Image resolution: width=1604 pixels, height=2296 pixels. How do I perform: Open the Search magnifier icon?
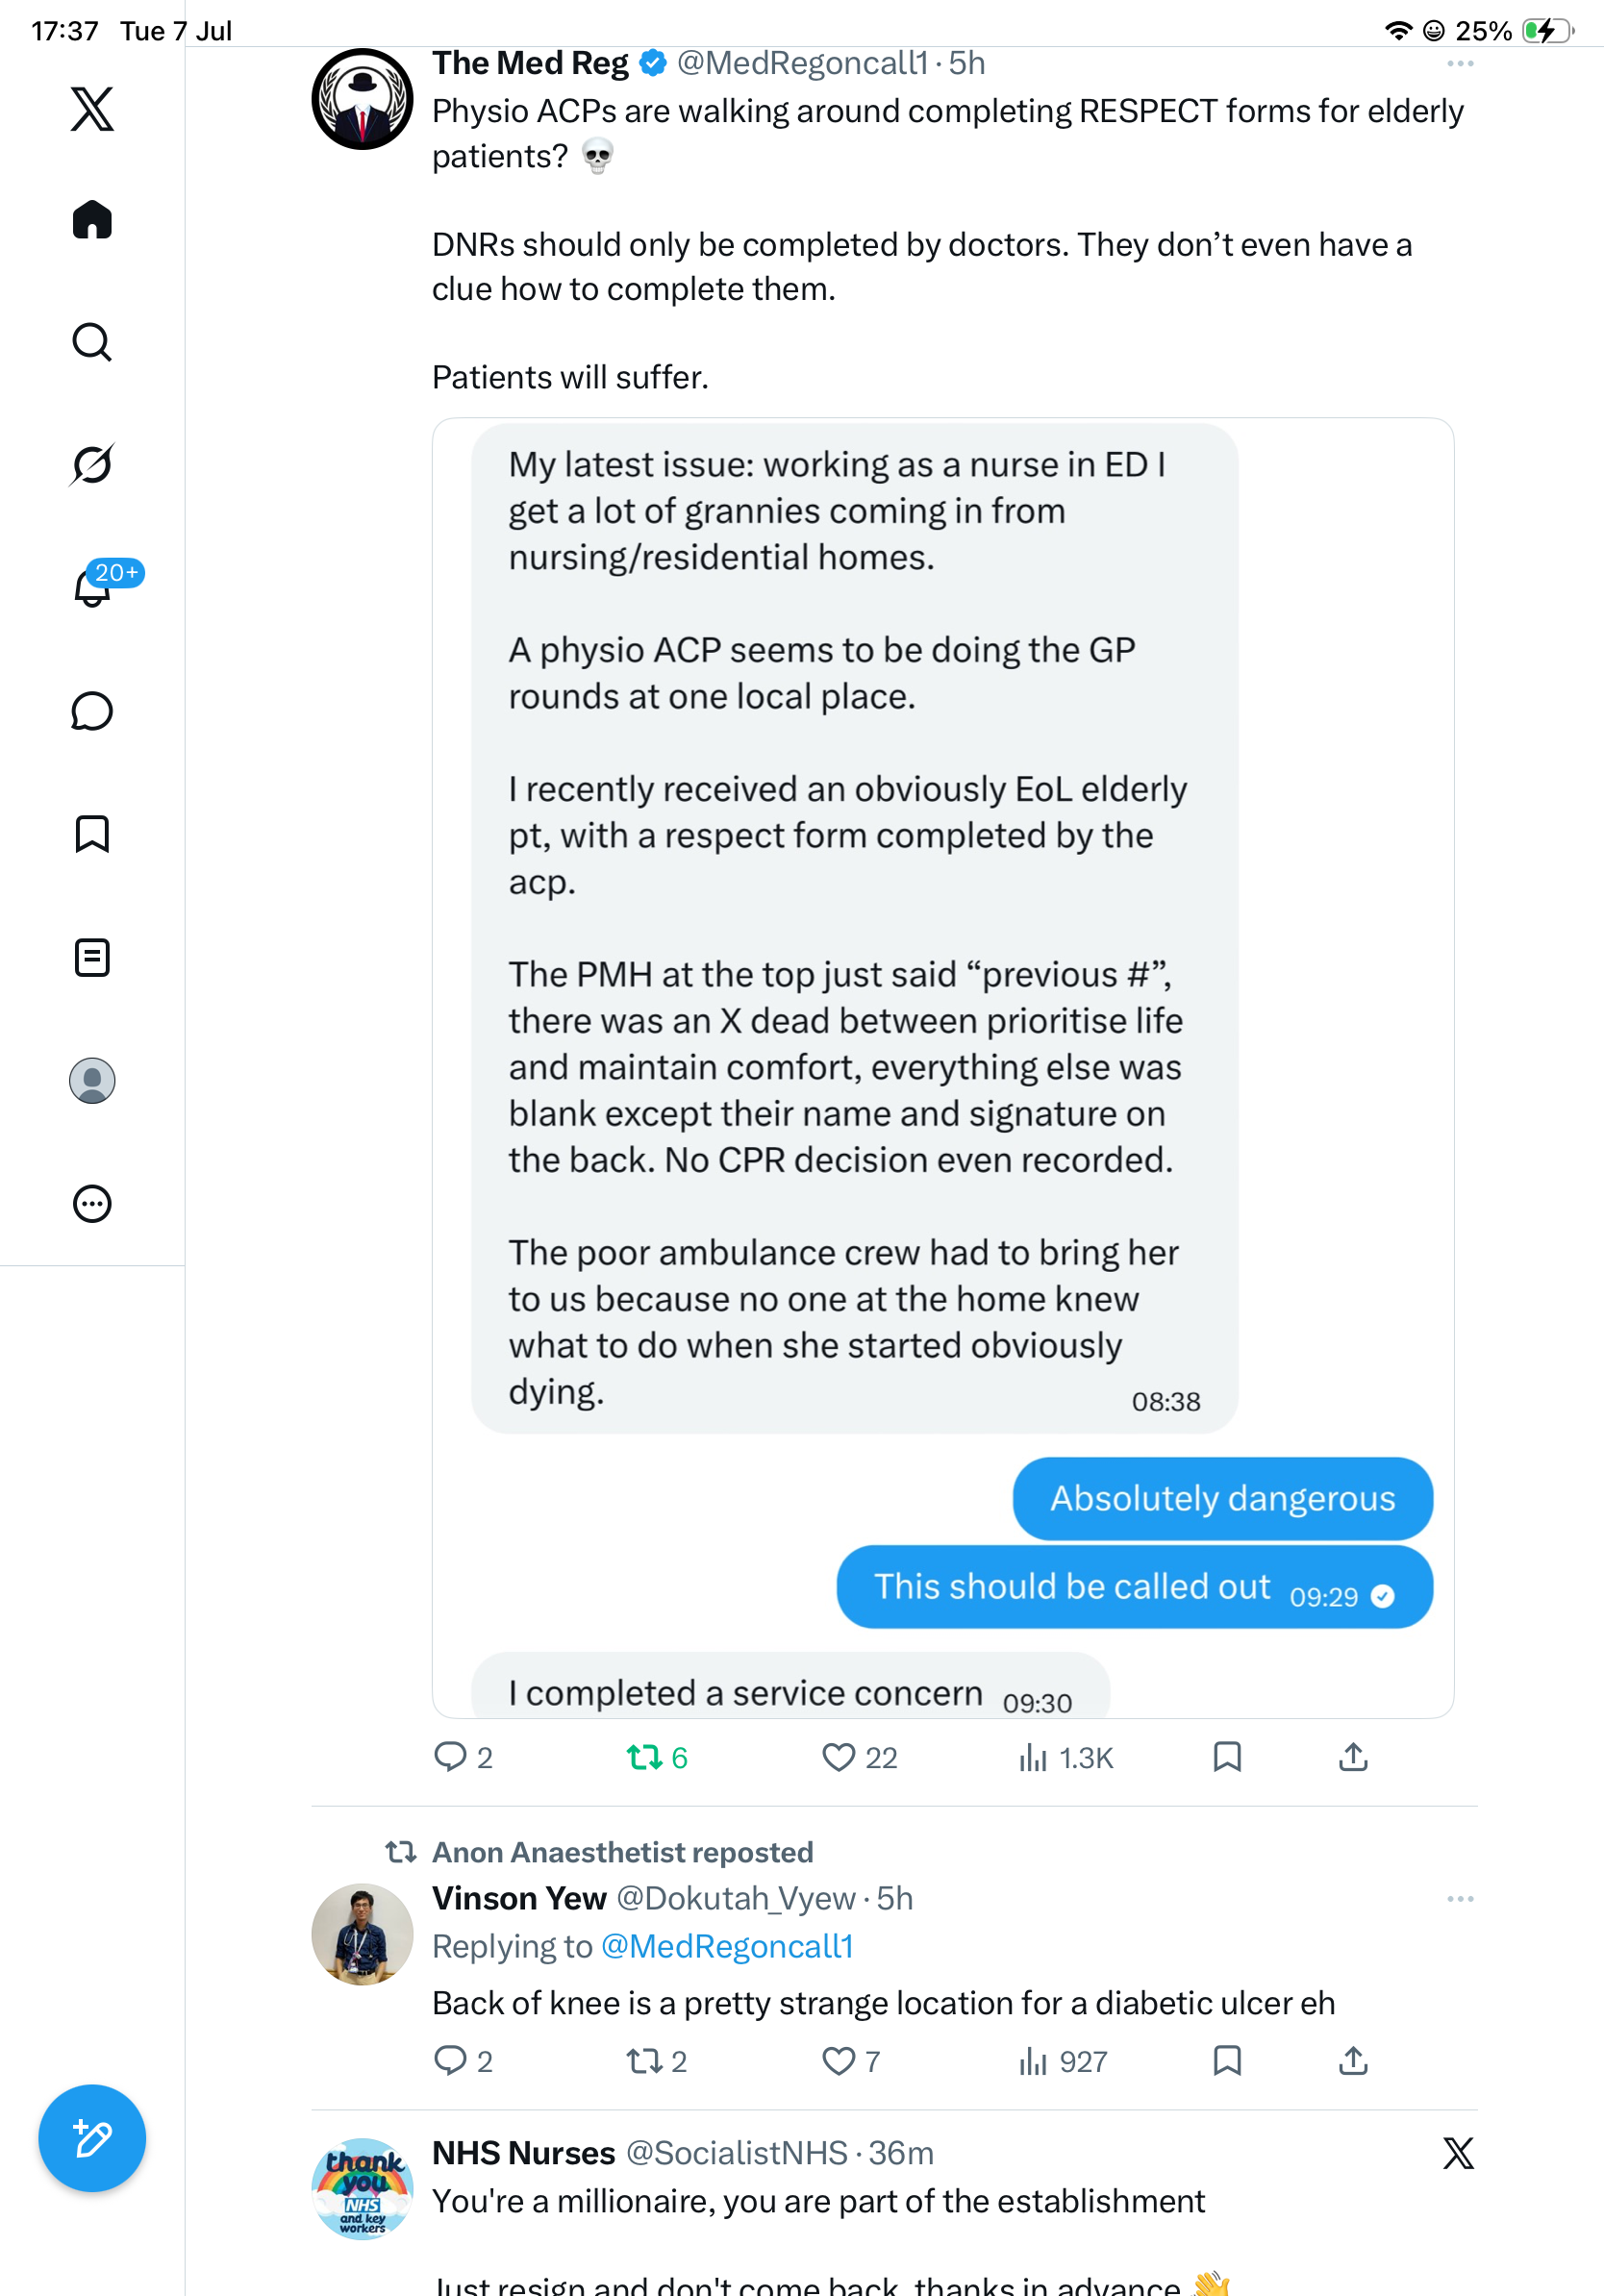pyautogui.click(x=92, y=342)
